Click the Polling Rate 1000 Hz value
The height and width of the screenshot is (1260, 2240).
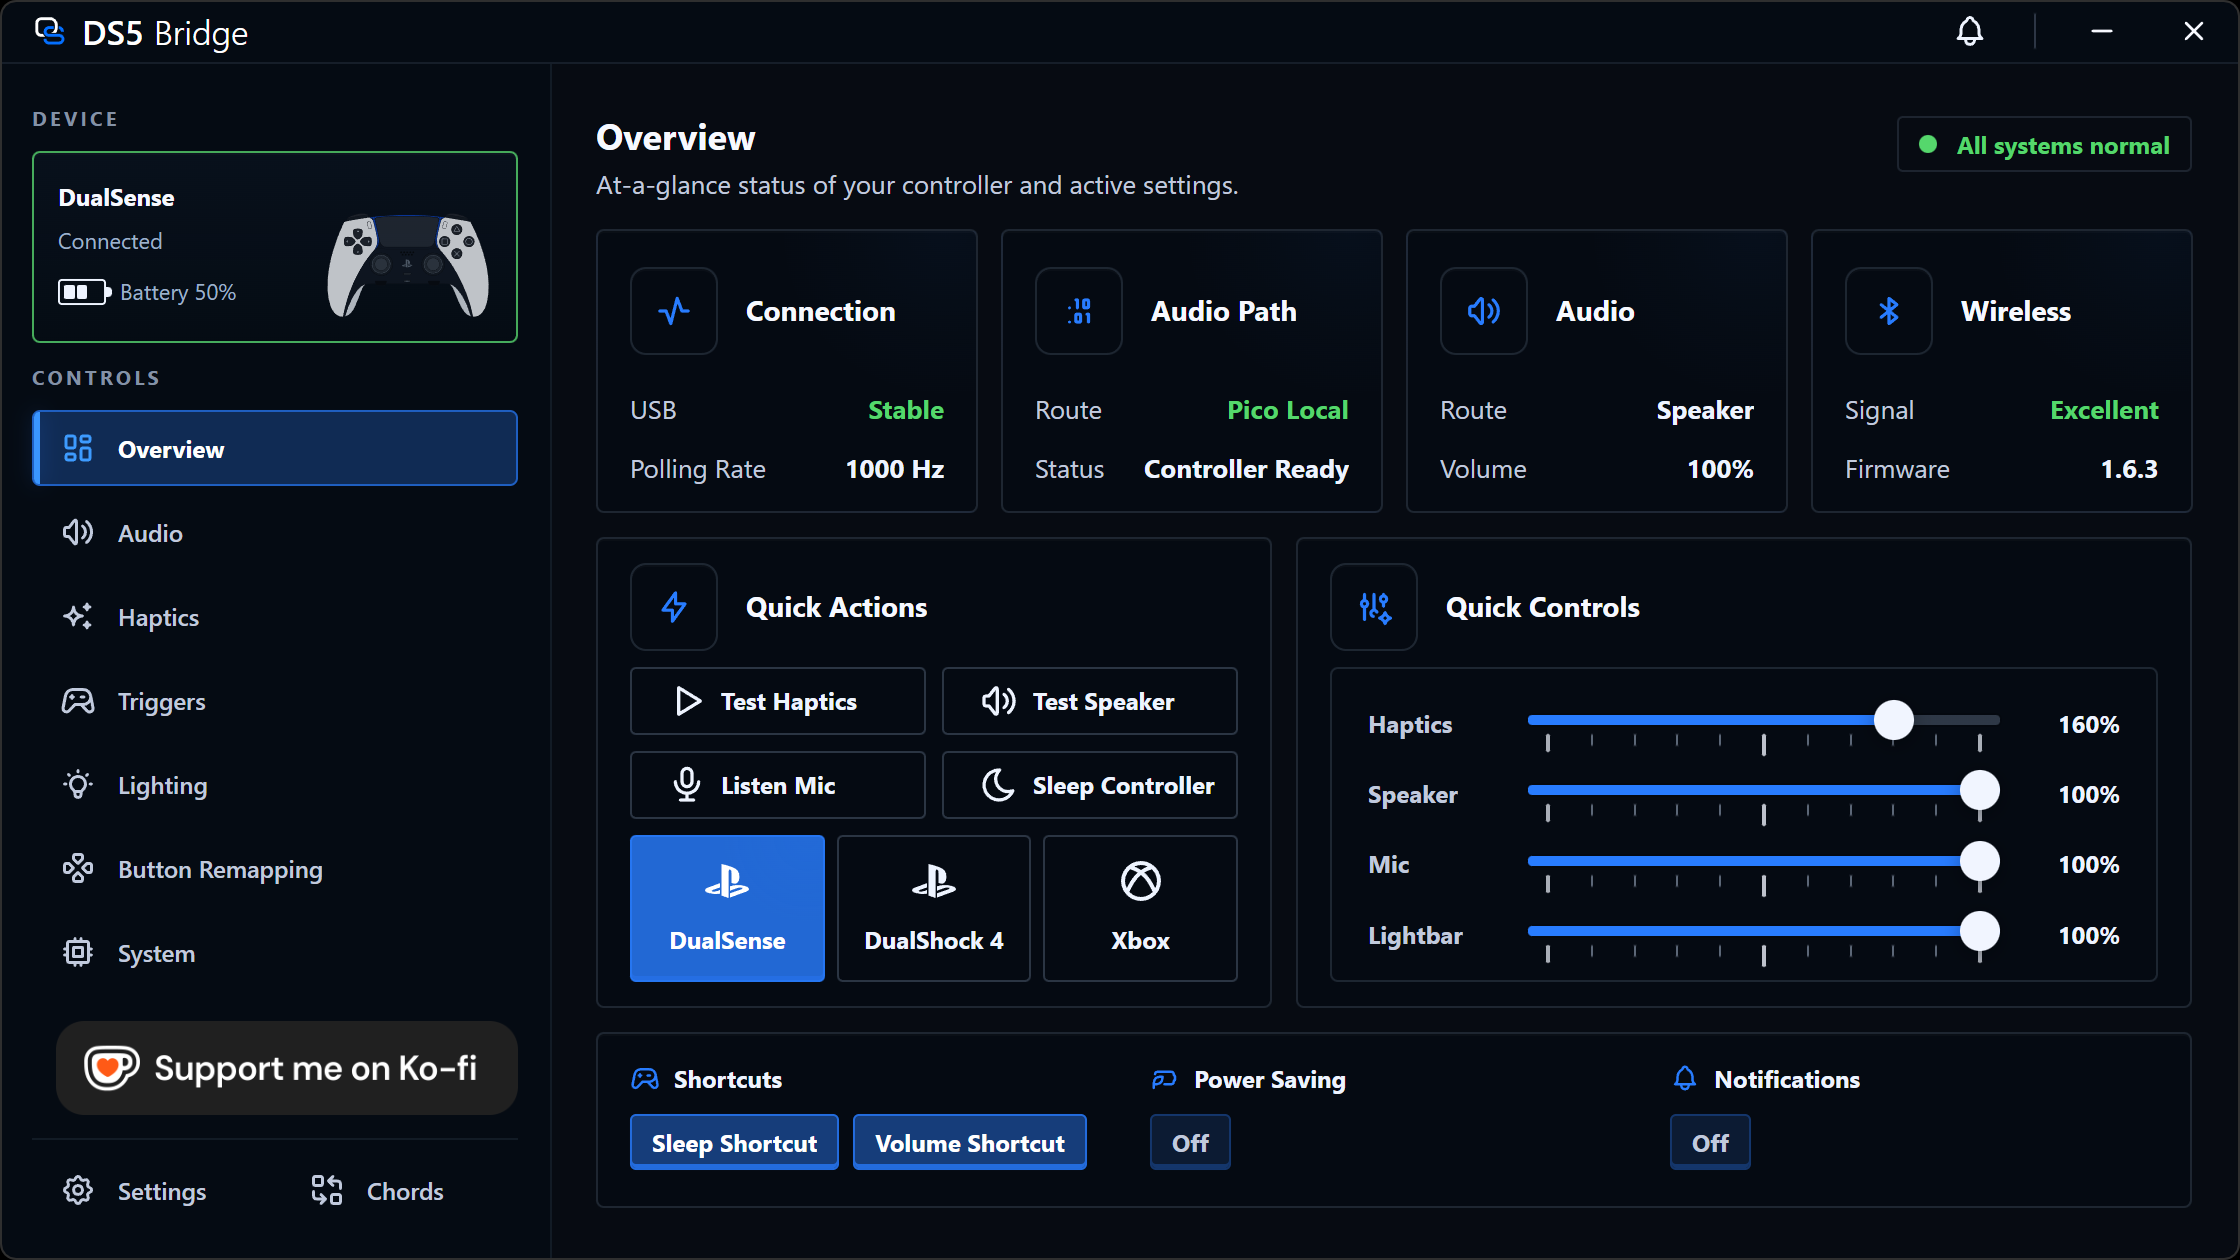tap(894, 469)
